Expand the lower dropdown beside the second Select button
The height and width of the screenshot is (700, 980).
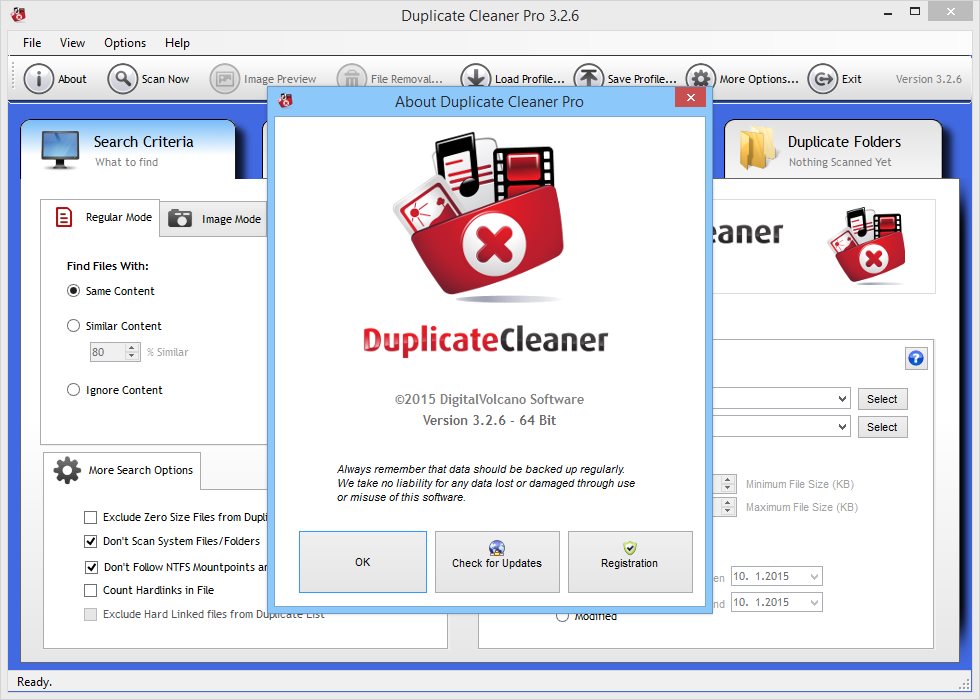click(x=842, y=427)
